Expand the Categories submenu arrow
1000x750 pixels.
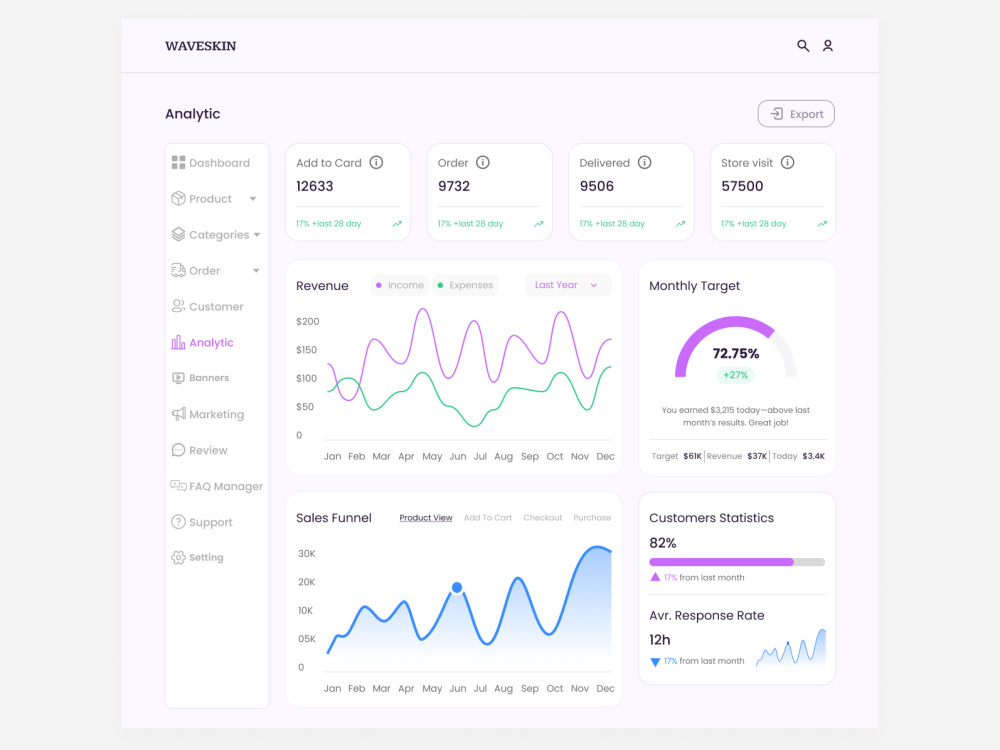click(257, 235)
